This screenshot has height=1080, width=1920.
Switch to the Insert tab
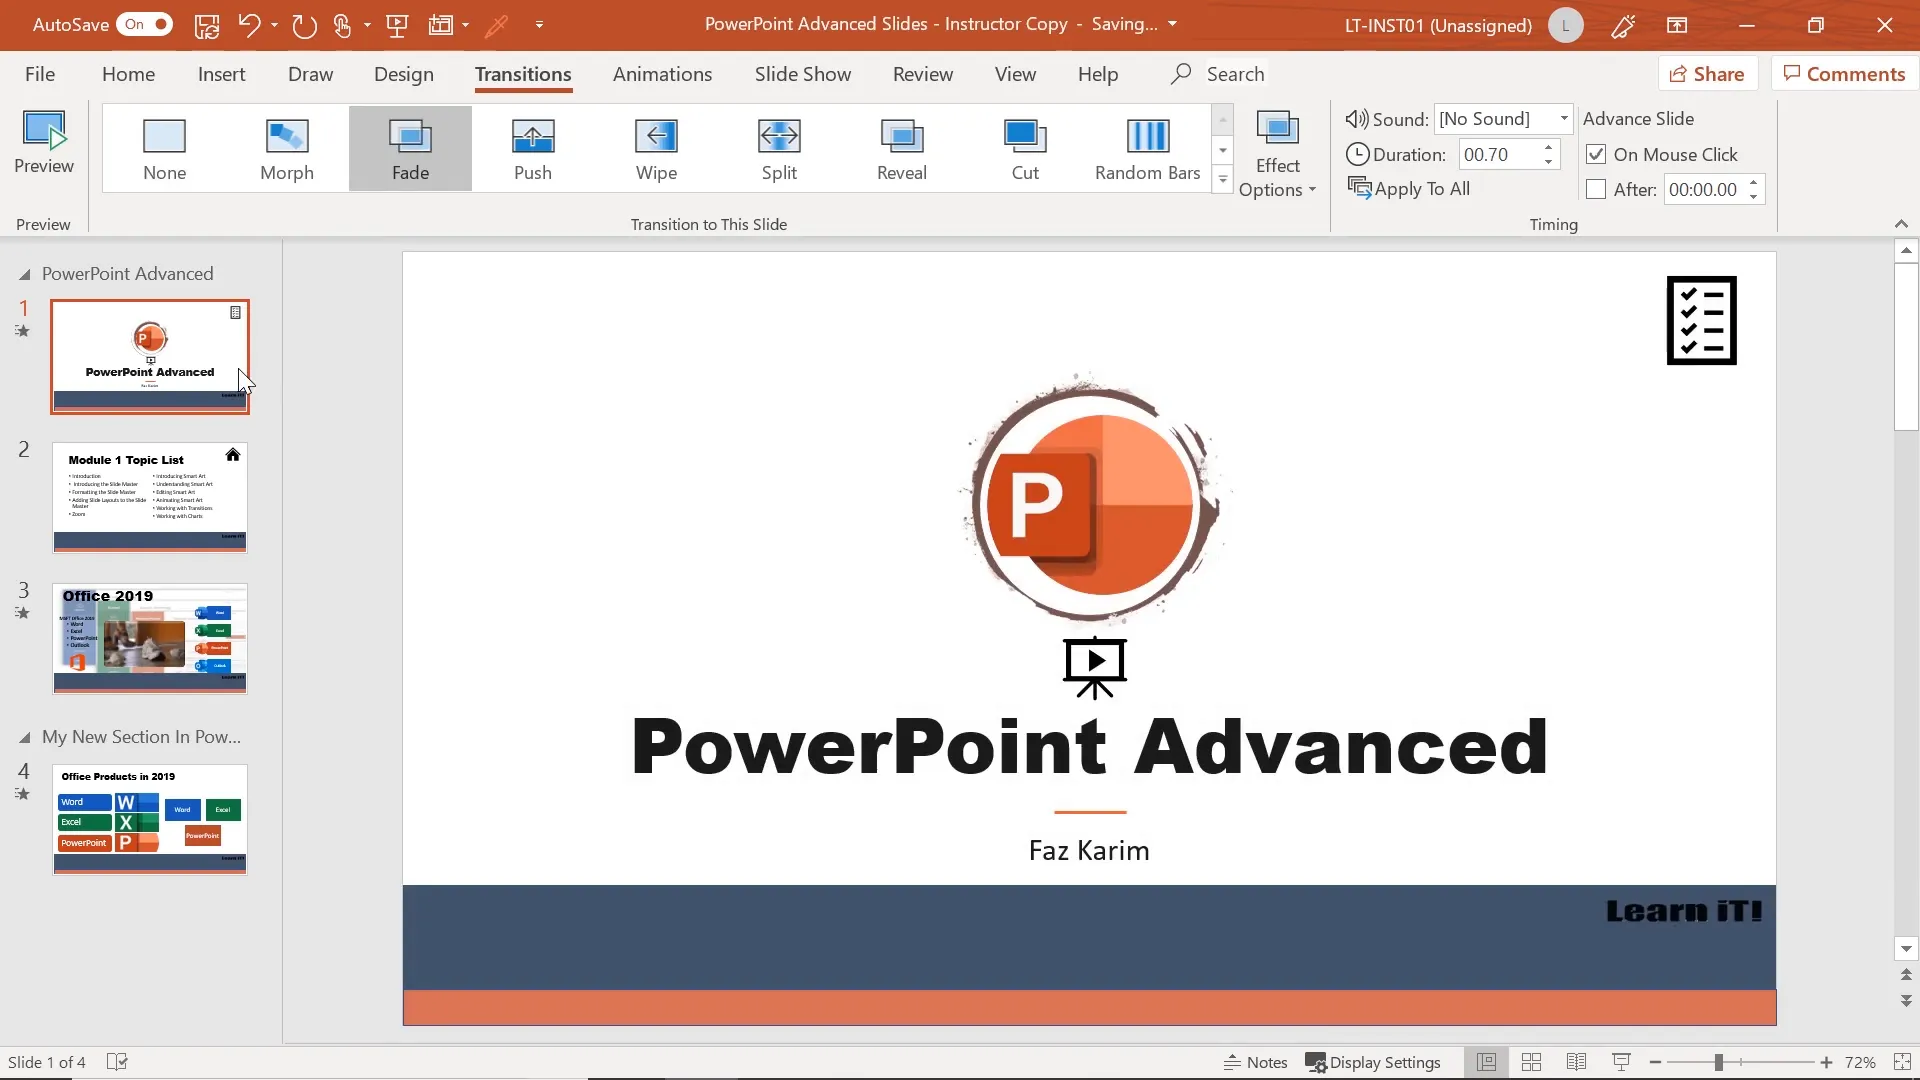click(221, 74)
